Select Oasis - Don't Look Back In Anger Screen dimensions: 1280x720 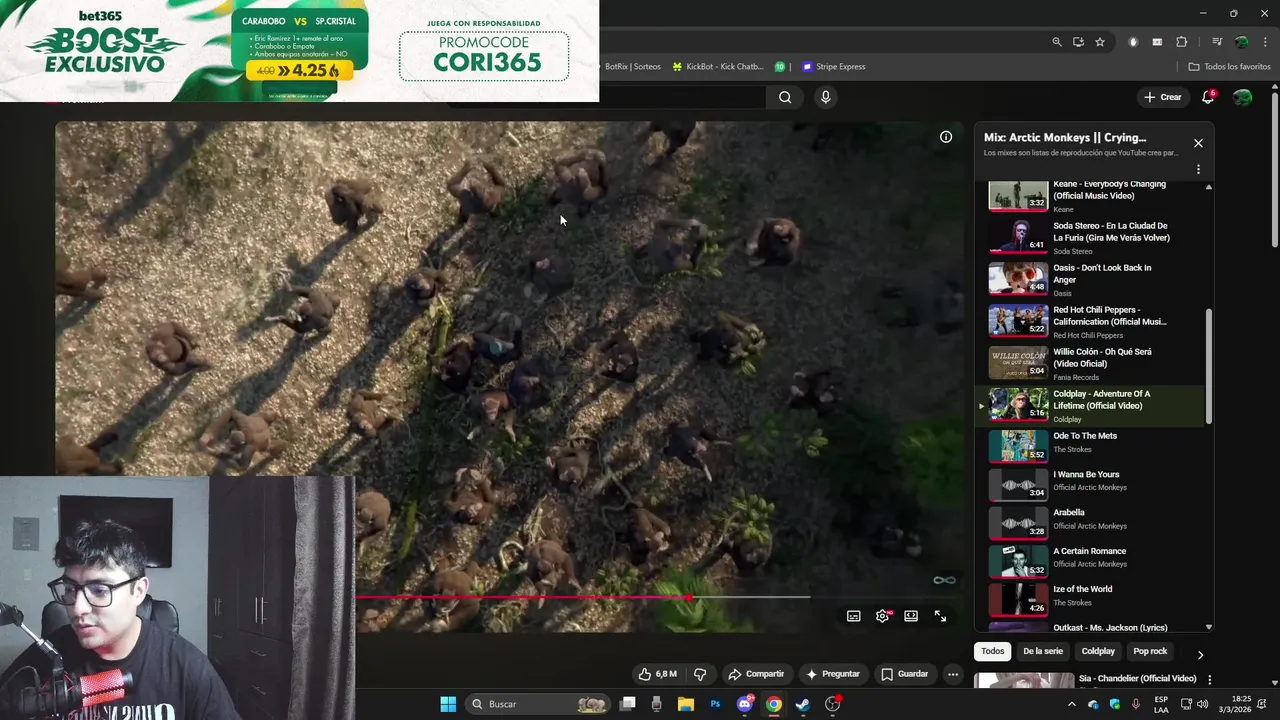pyautogui.click(x=1090, y=280)
